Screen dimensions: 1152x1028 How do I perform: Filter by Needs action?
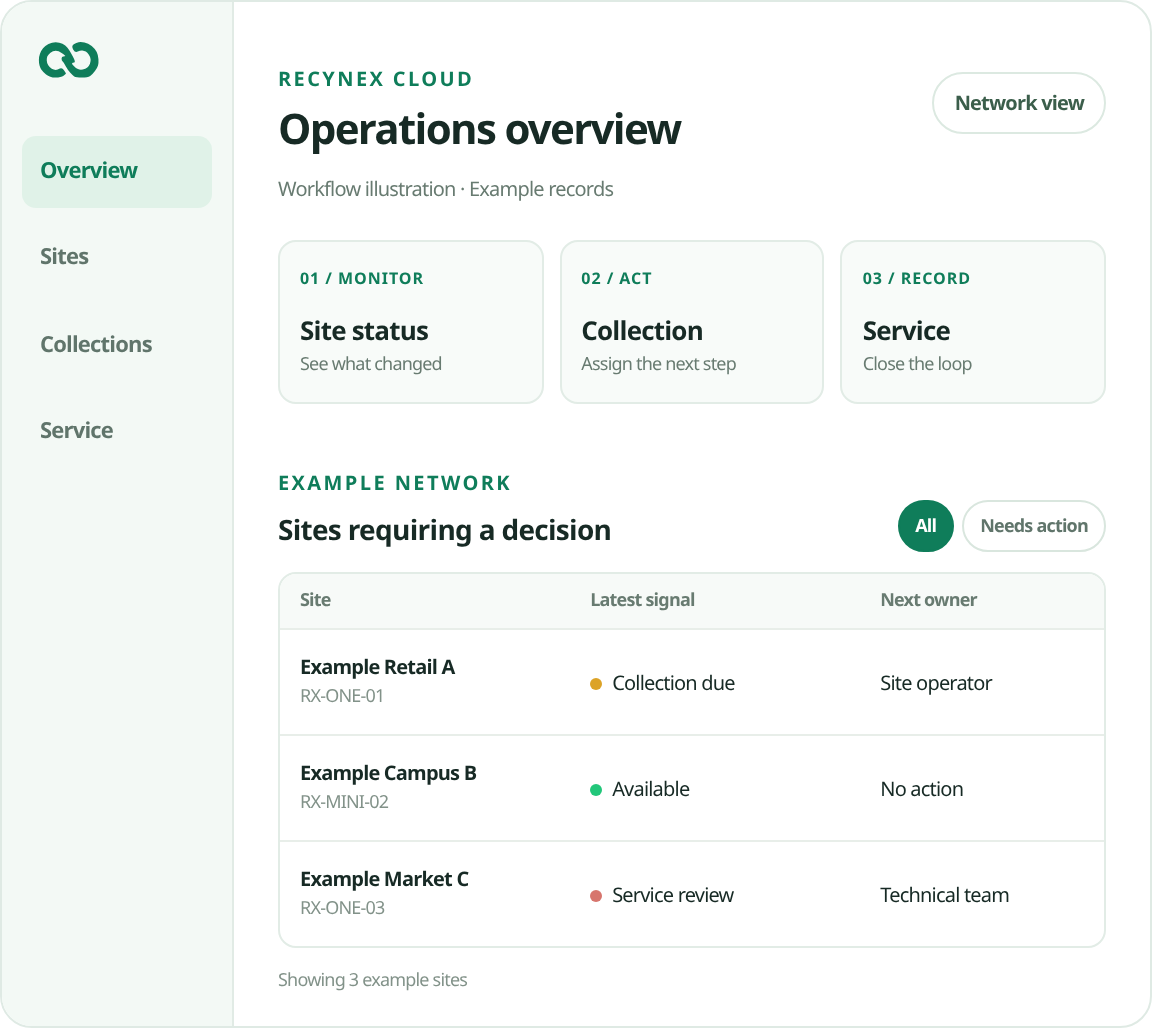1034,526
